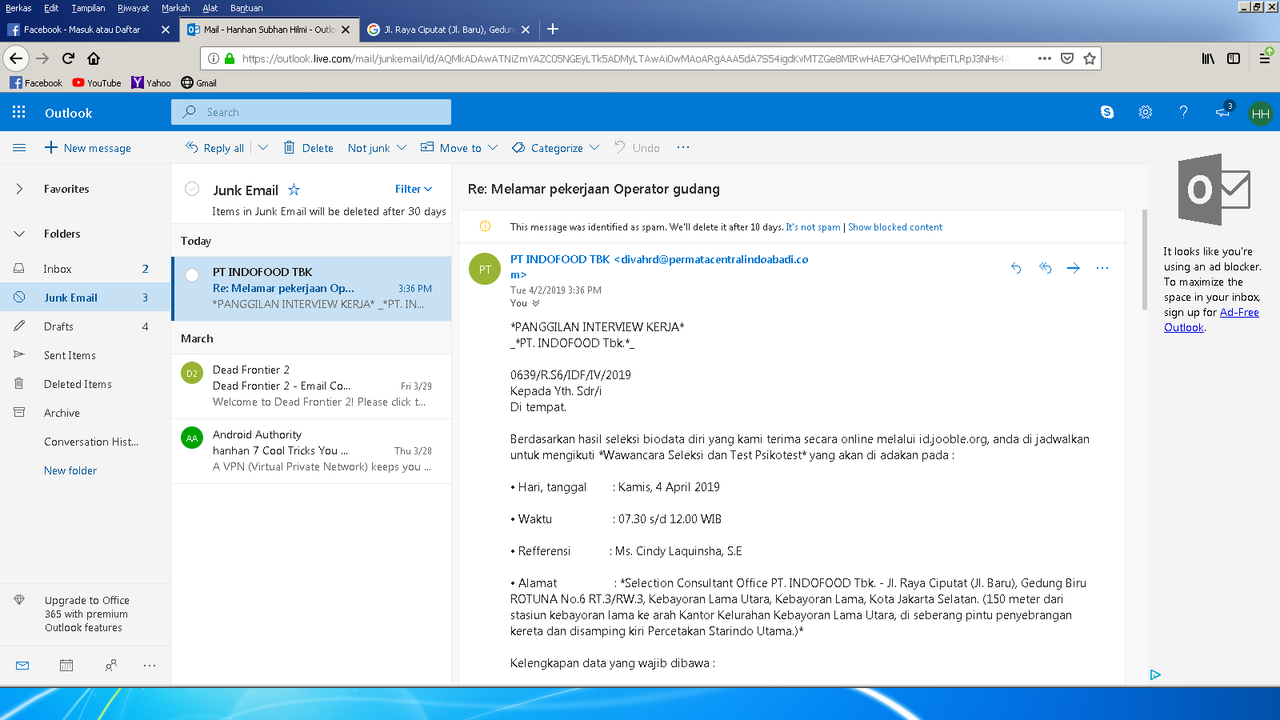1280x720 pixels.
Task: Open Skype from the Outlook header
Action: coord(1107,112)
